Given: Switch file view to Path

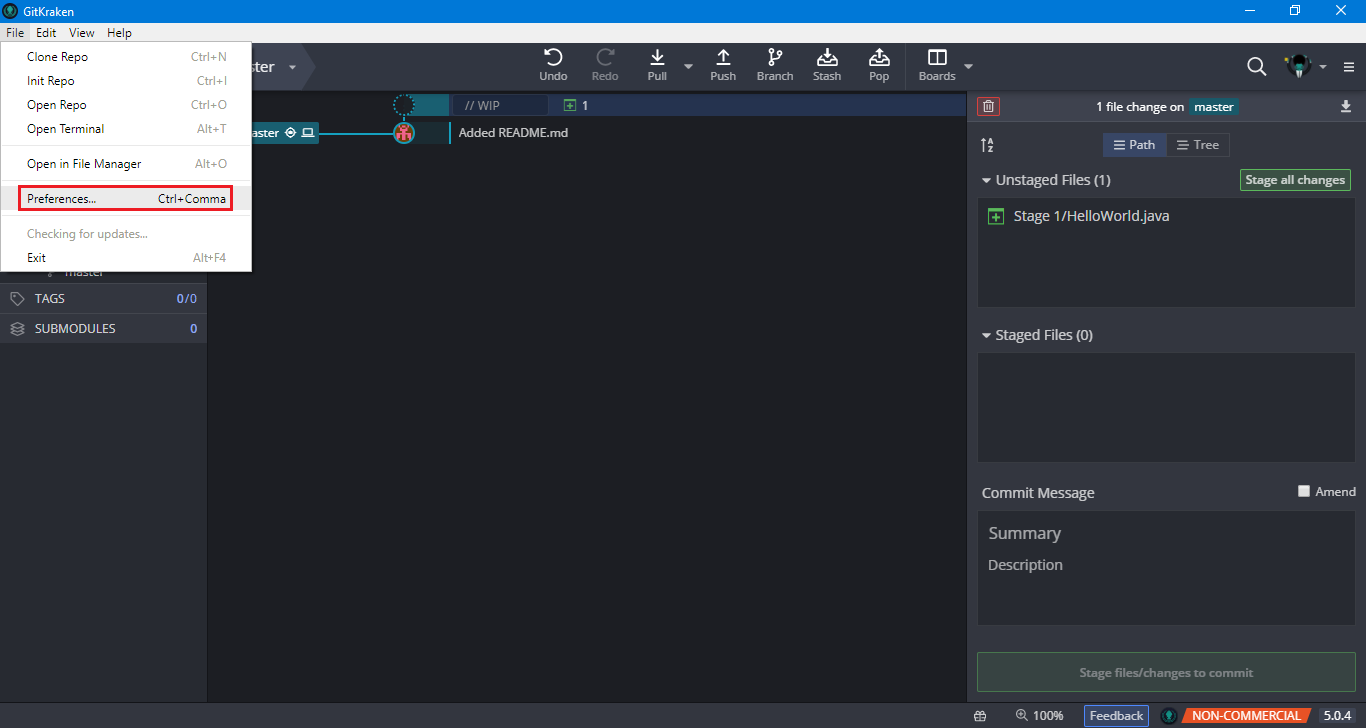Looking at the screenshot, I should (x=1134, y=145).
